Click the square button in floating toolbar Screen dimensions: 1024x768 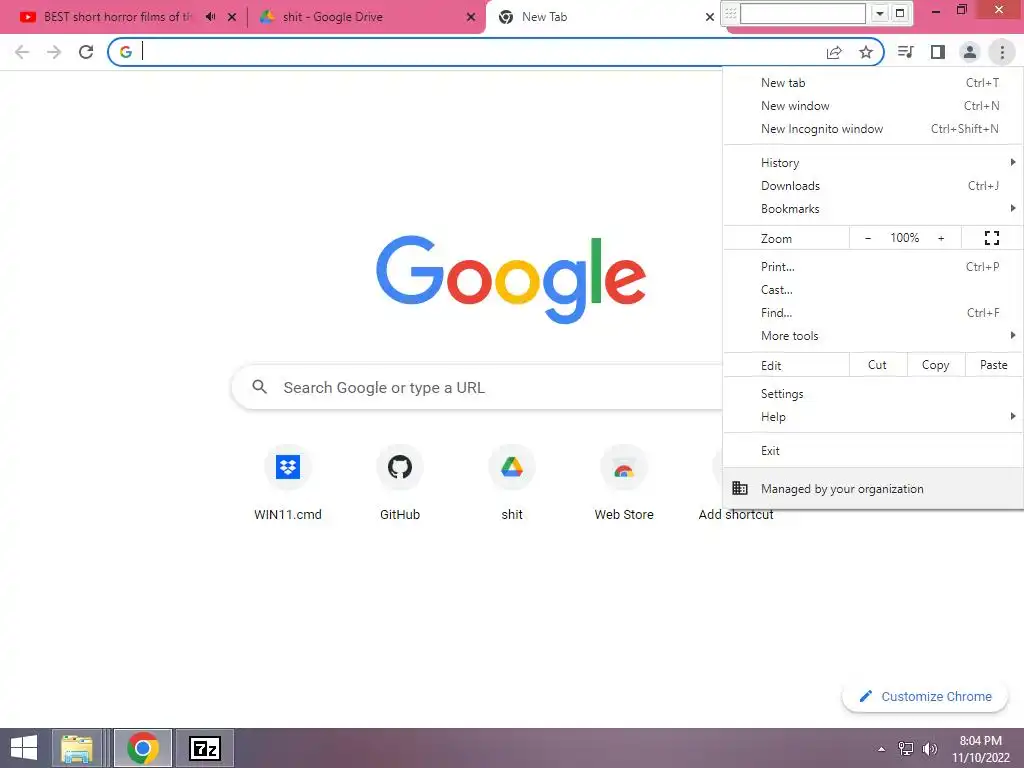coord(900,13)
